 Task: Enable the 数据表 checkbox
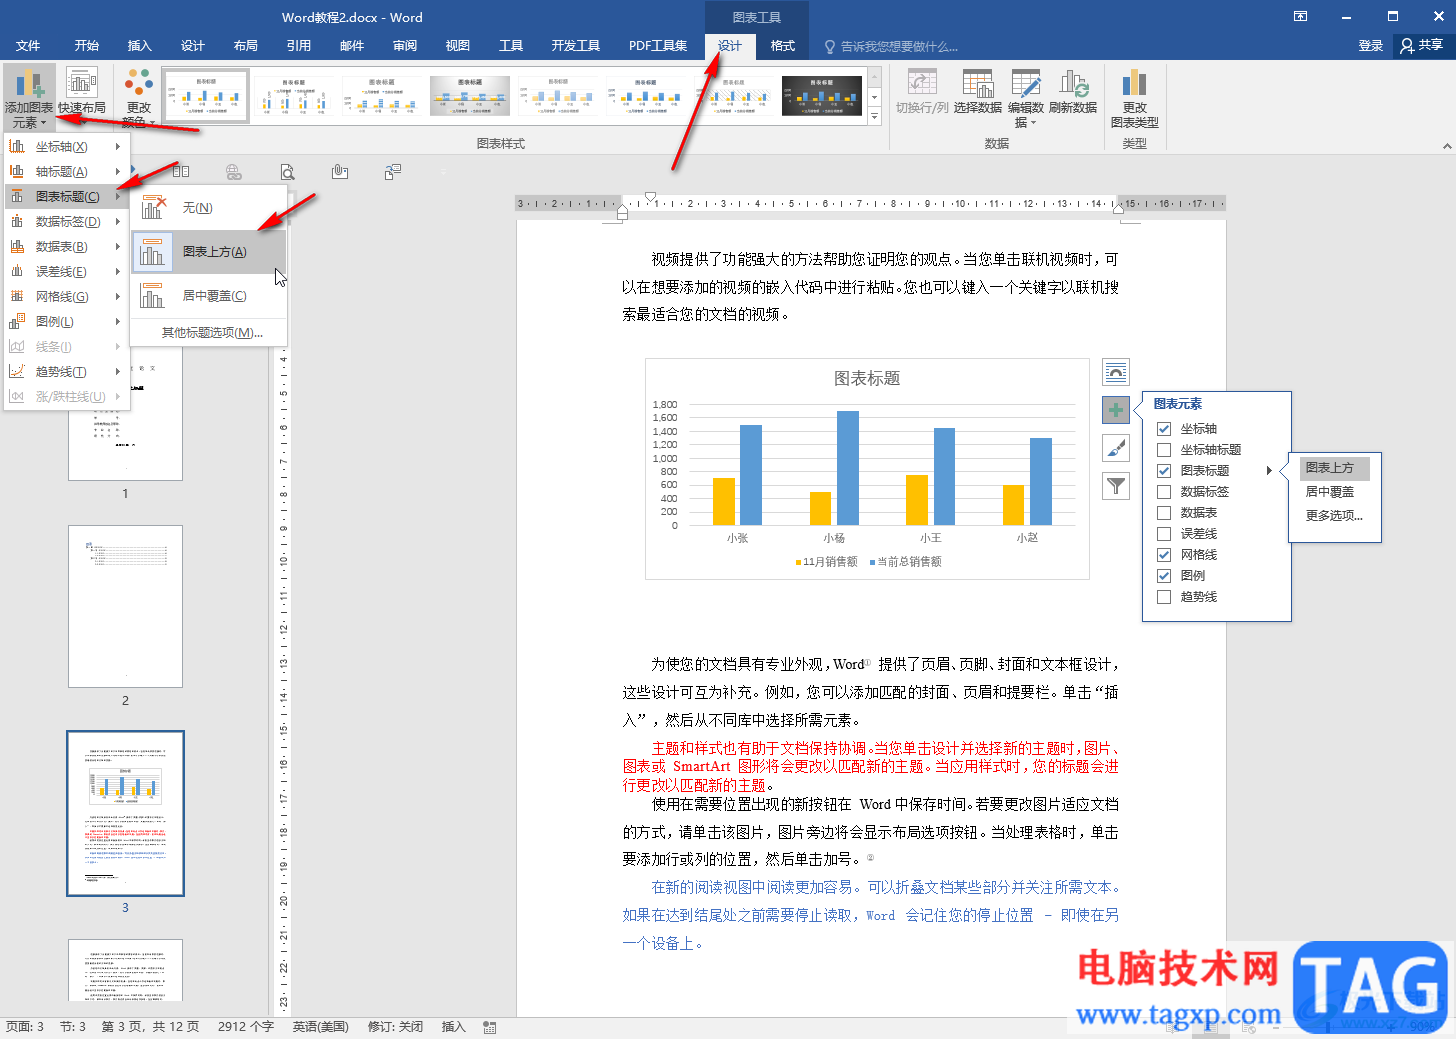click(x=1164, y=513)
